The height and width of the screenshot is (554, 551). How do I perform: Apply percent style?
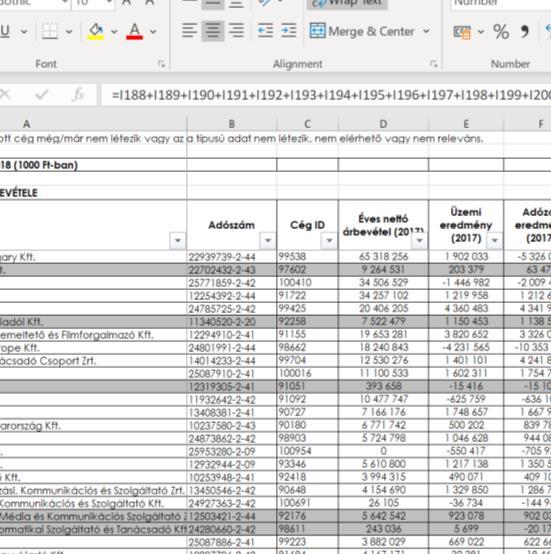(501, 31)
